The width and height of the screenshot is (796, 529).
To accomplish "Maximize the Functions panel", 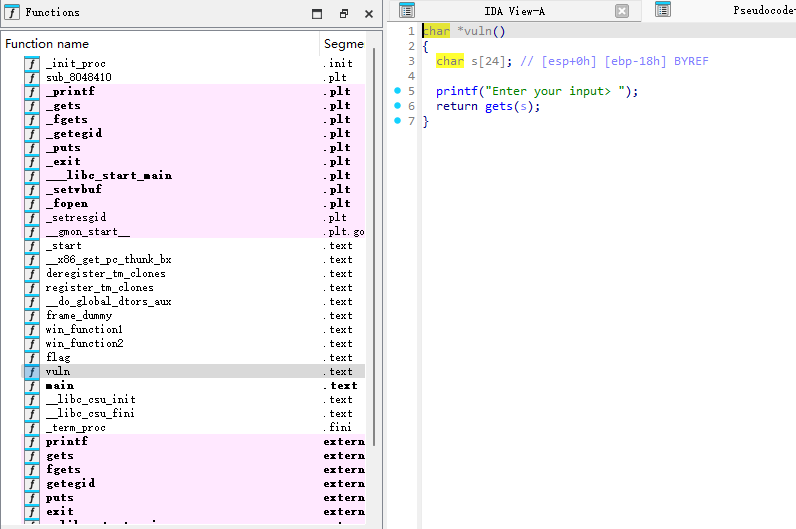I will pos(317,14).
